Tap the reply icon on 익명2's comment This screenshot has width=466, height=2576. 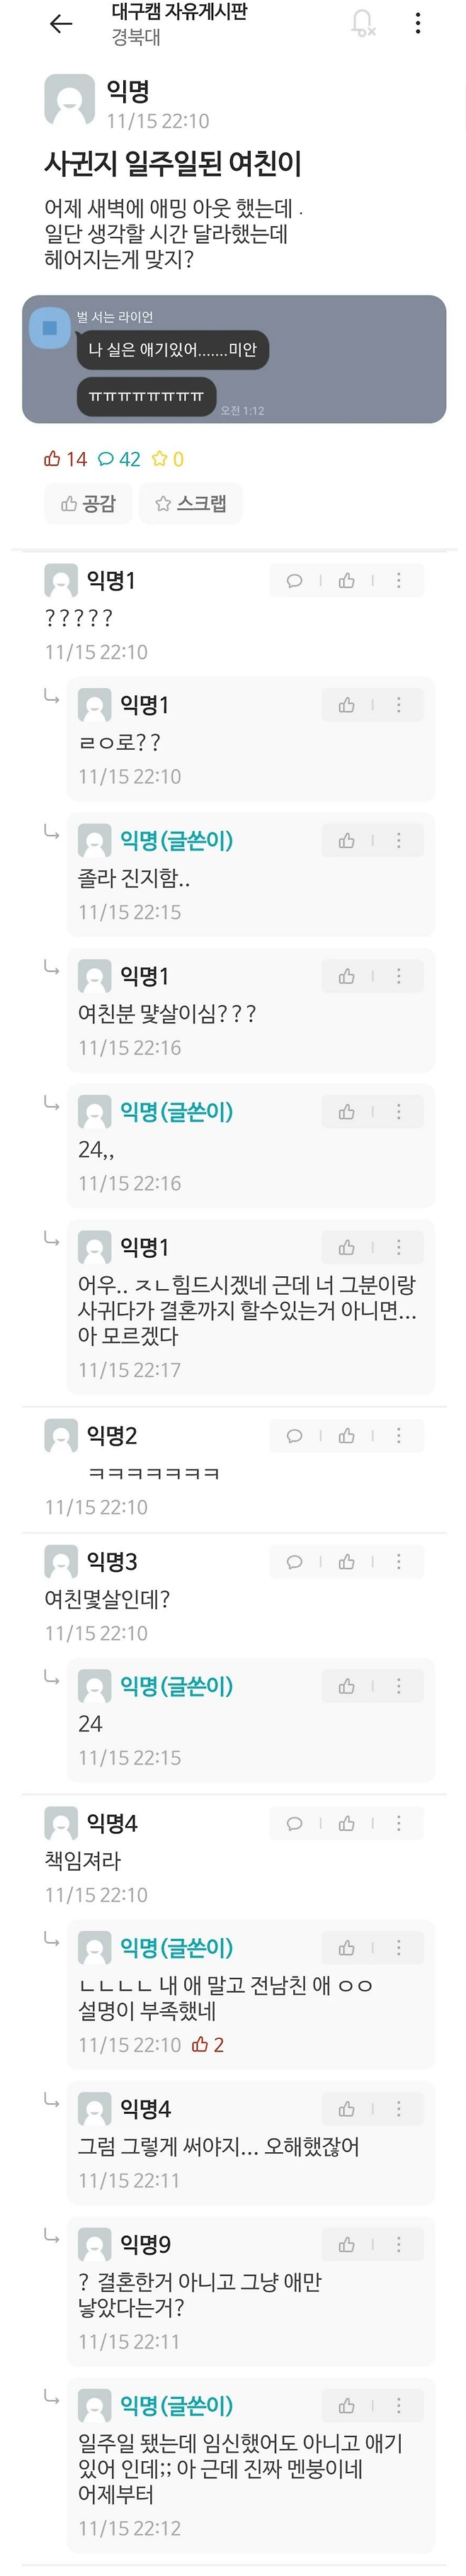[295, 1436]
